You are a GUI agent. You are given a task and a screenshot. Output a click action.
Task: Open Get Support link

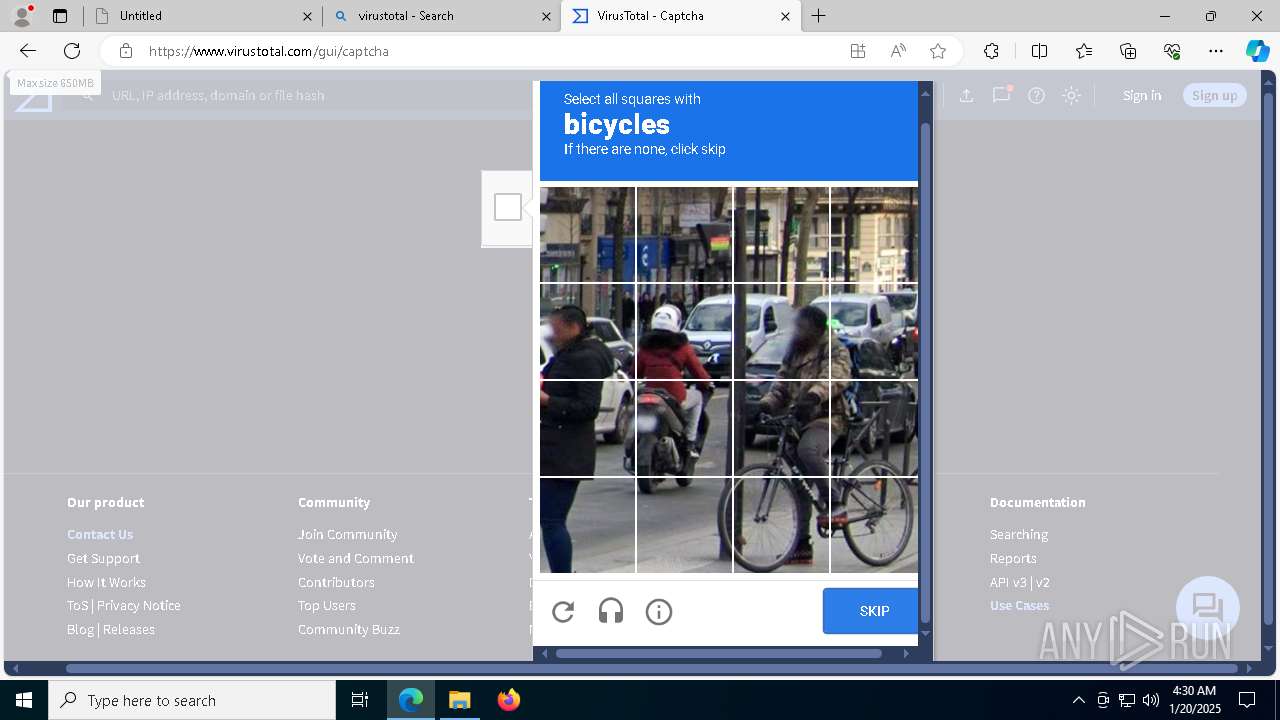(x=103, y=558)
